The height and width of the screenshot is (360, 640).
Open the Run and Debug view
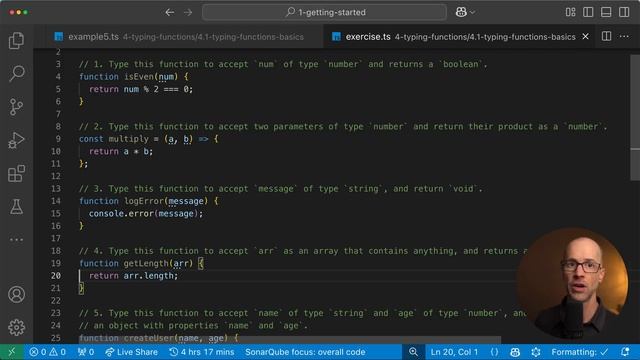click(16, 140)
